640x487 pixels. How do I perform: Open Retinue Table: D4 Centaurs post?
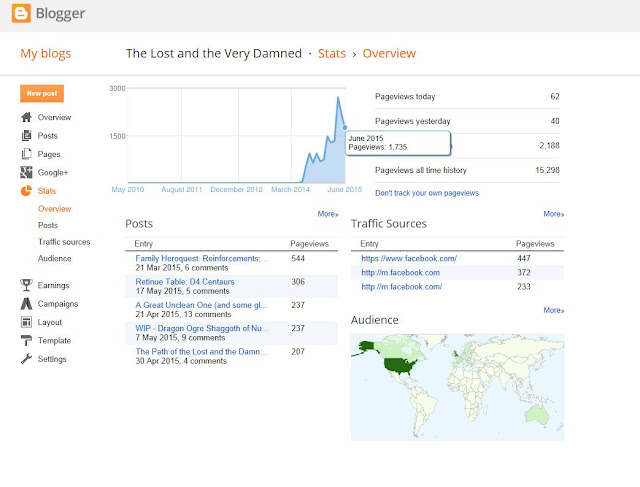tap(185, 282)
